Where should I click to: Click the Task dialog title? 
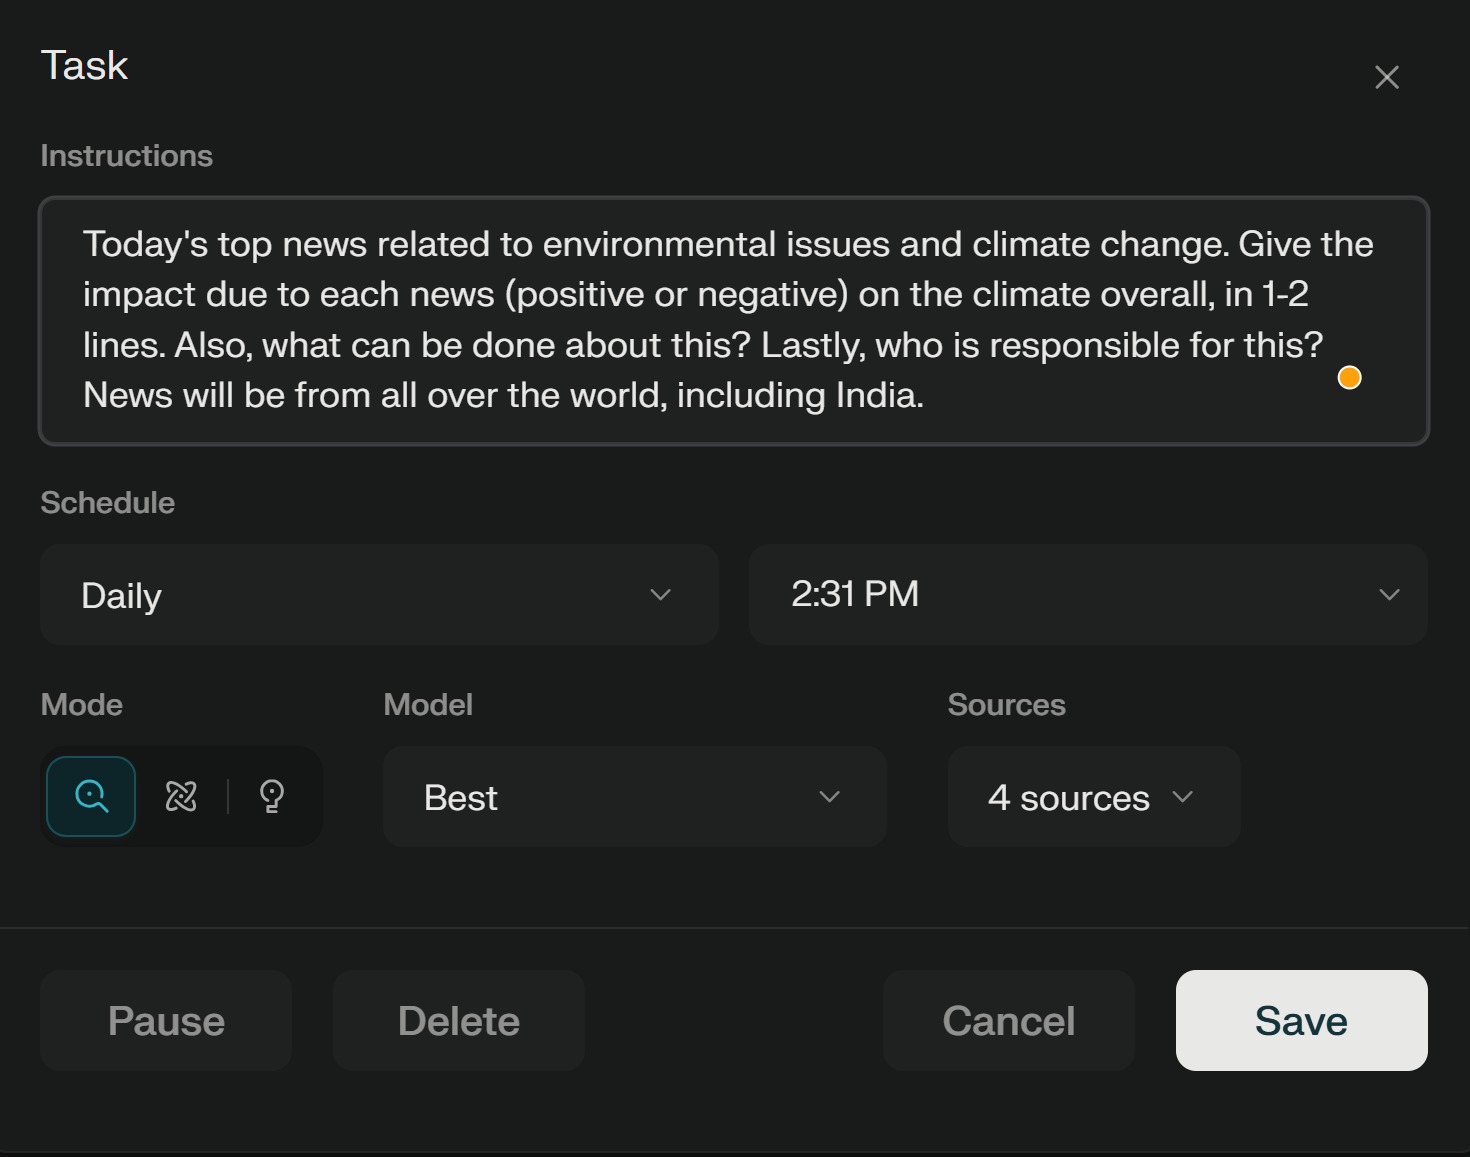tap(84, 66)
